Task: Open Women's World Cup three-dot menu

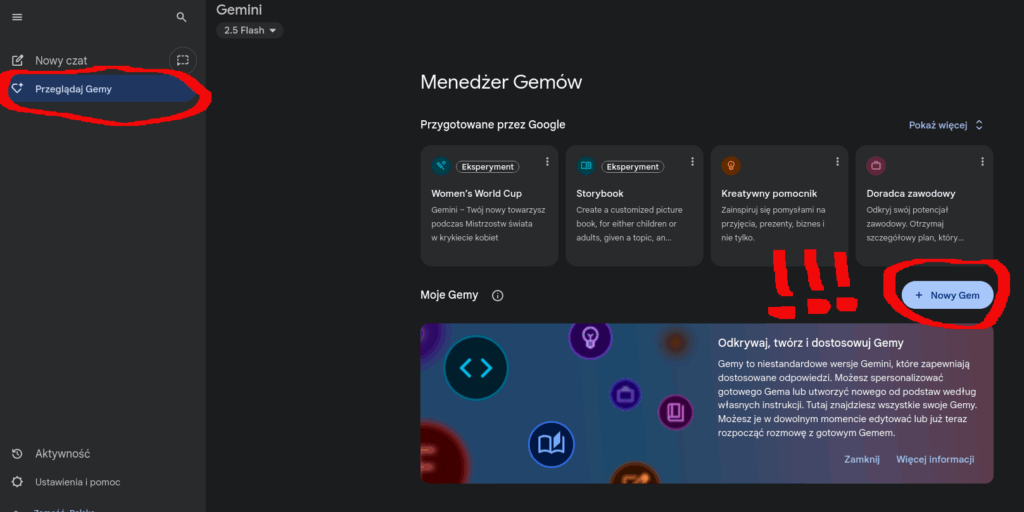Action: point(547,162)
